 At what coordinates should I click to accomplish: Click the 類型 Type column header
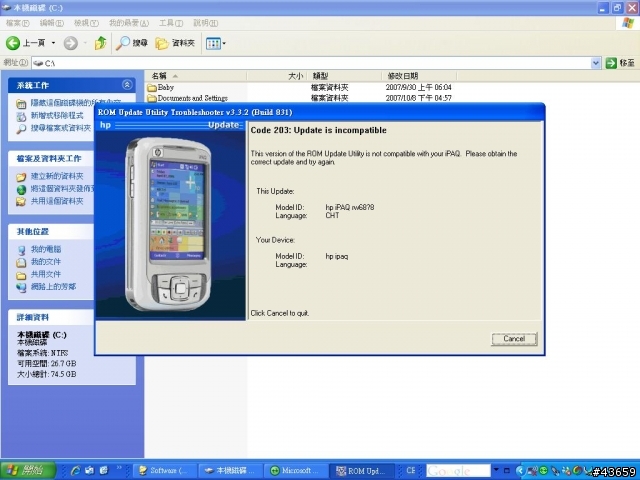[344, 76]
